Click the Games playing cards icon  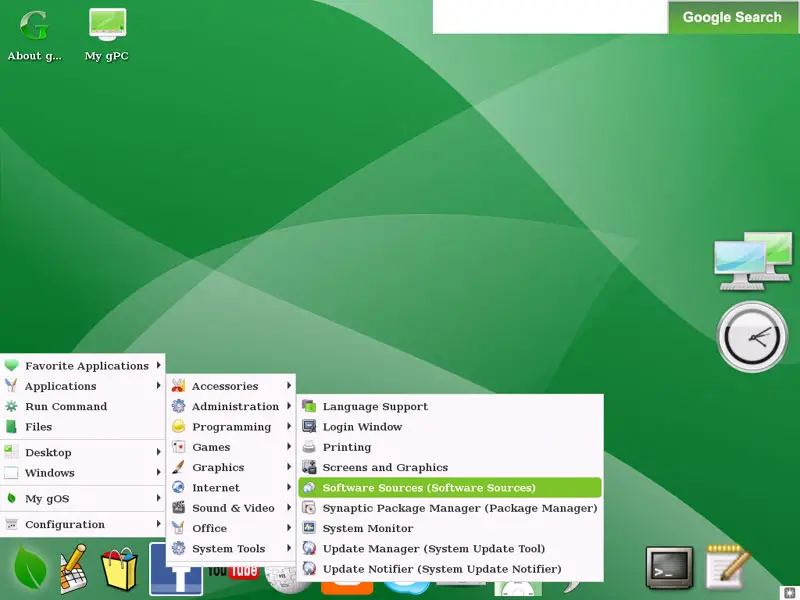178,447
